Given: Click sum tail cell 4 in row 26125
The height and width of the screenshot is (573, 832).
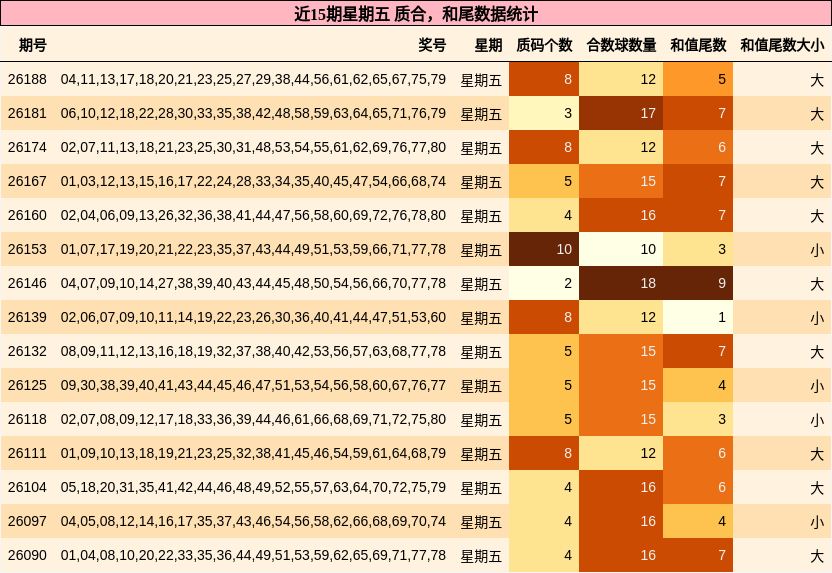Looking at the screenshot, I should pos(698,385).
